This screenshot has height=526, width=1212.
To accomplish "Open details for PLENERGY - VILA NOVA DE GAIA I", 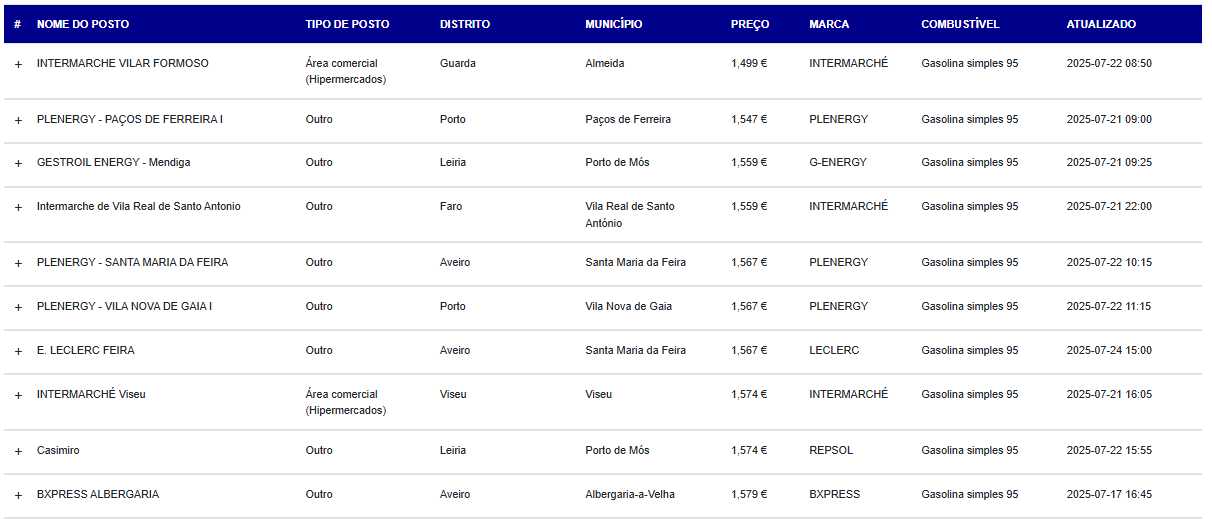I will coord(18,307).
